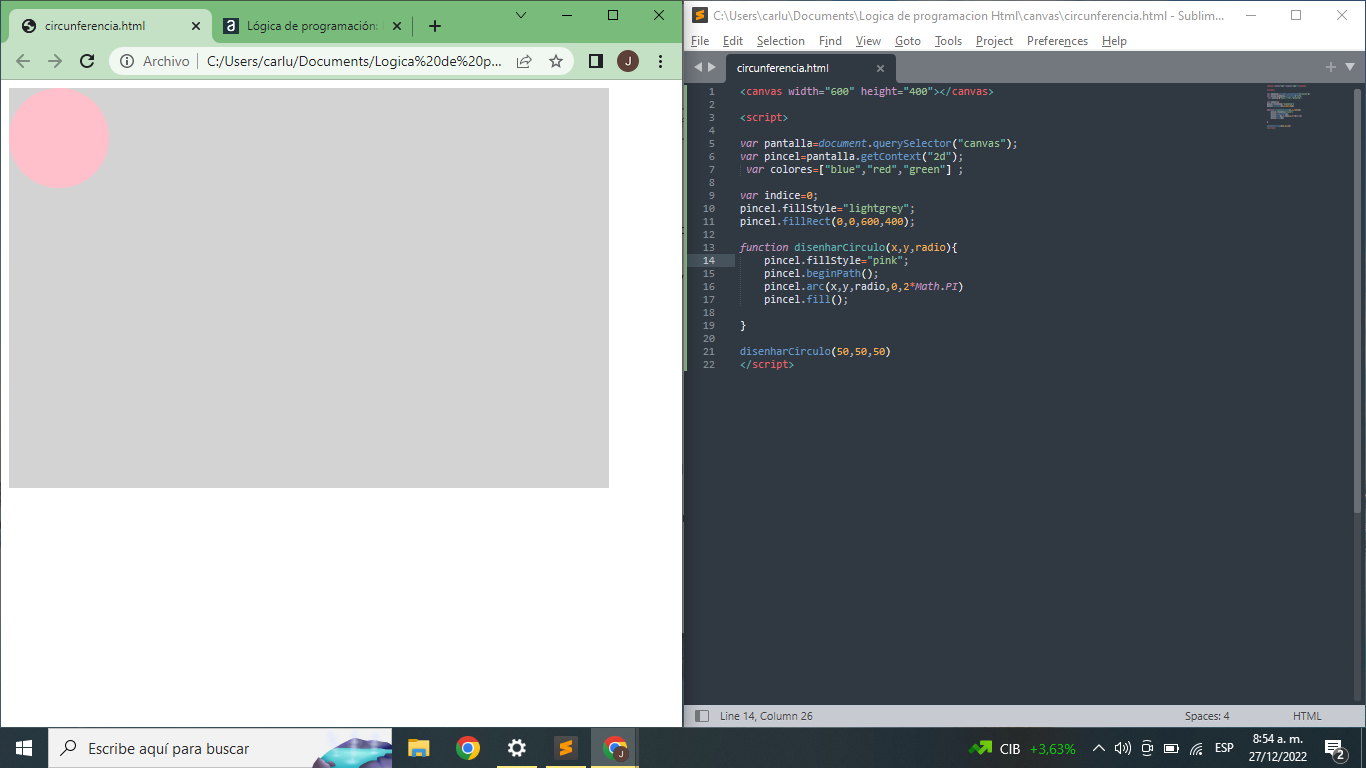Click the colores array line
Viewport: 1366px width, 768px height.
click(854, 169)
